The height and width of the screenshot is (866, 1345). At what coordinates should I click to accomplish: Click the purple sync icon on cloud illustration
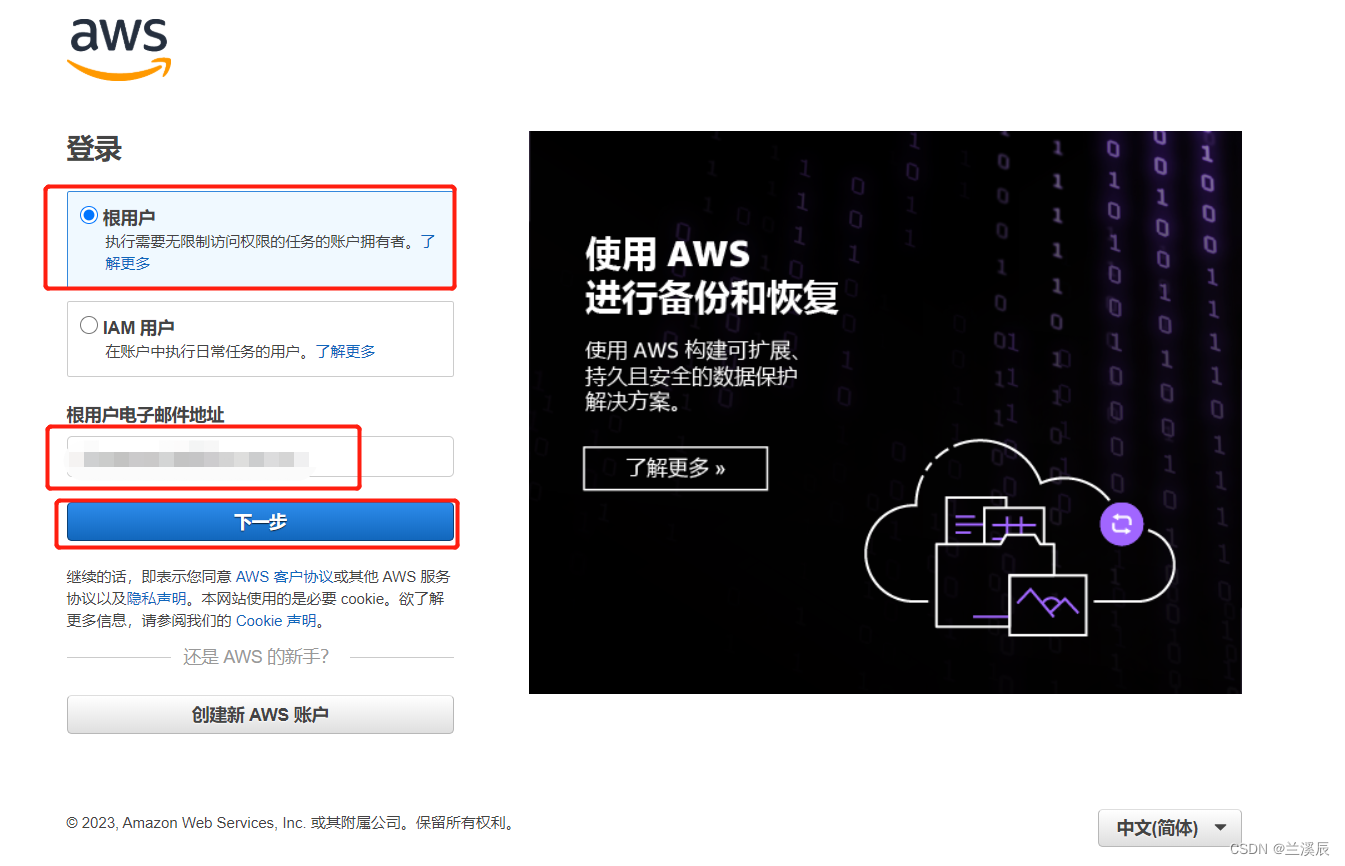(x=1121, y=523)
